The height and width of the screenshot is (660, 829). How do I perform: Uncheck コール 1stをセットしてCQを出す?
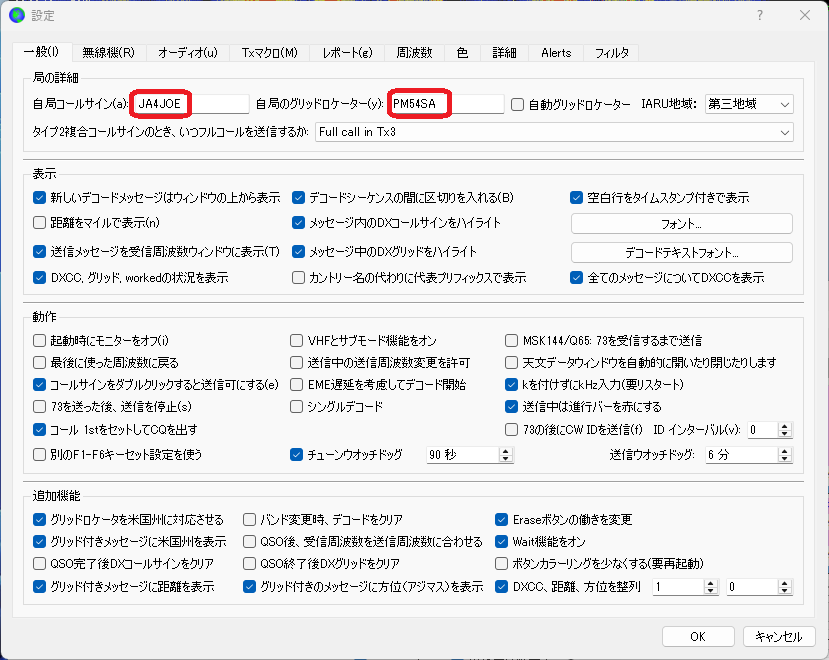tap(40, 429)
